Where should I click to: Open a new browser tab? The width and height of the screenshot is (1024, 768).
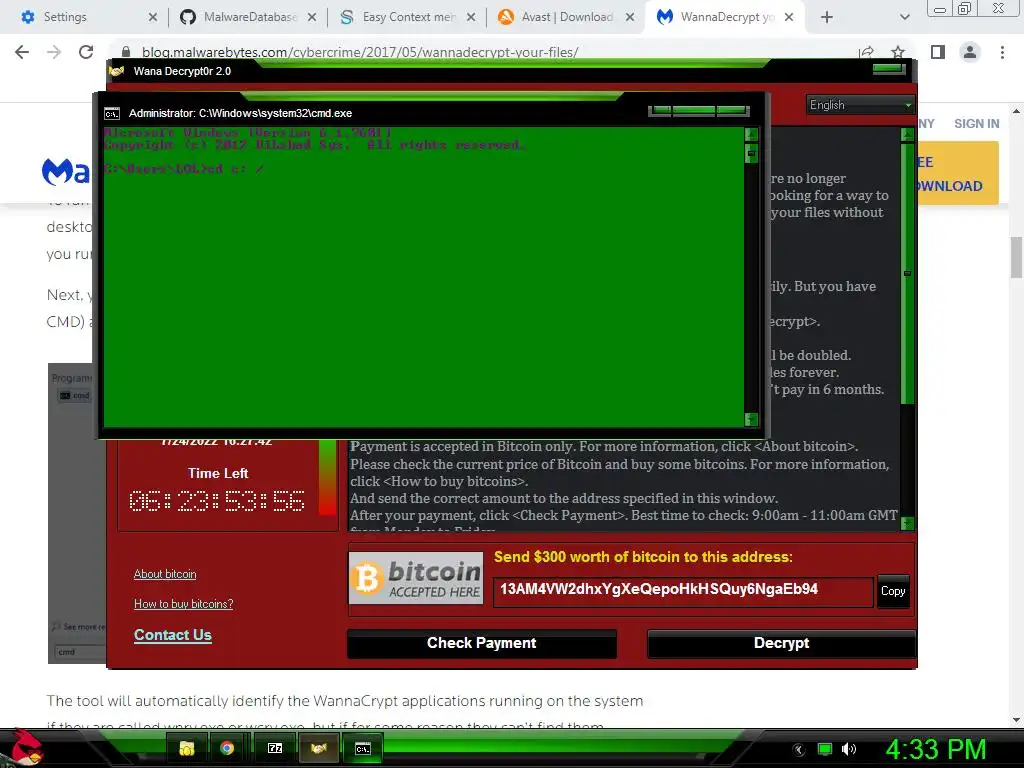coord(827,18)
